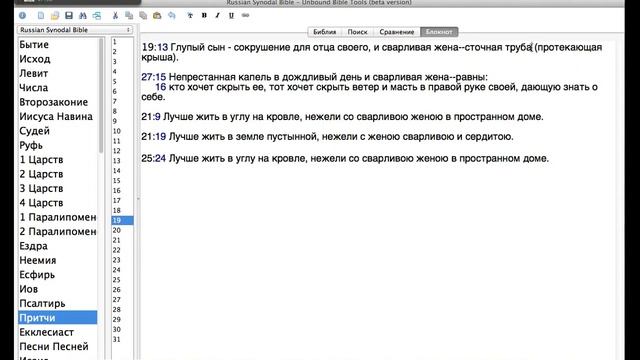Screen dimensions: 640x360
Task: Open the Russian Synodal Bible dropdown
Action: tap(75, 30)
